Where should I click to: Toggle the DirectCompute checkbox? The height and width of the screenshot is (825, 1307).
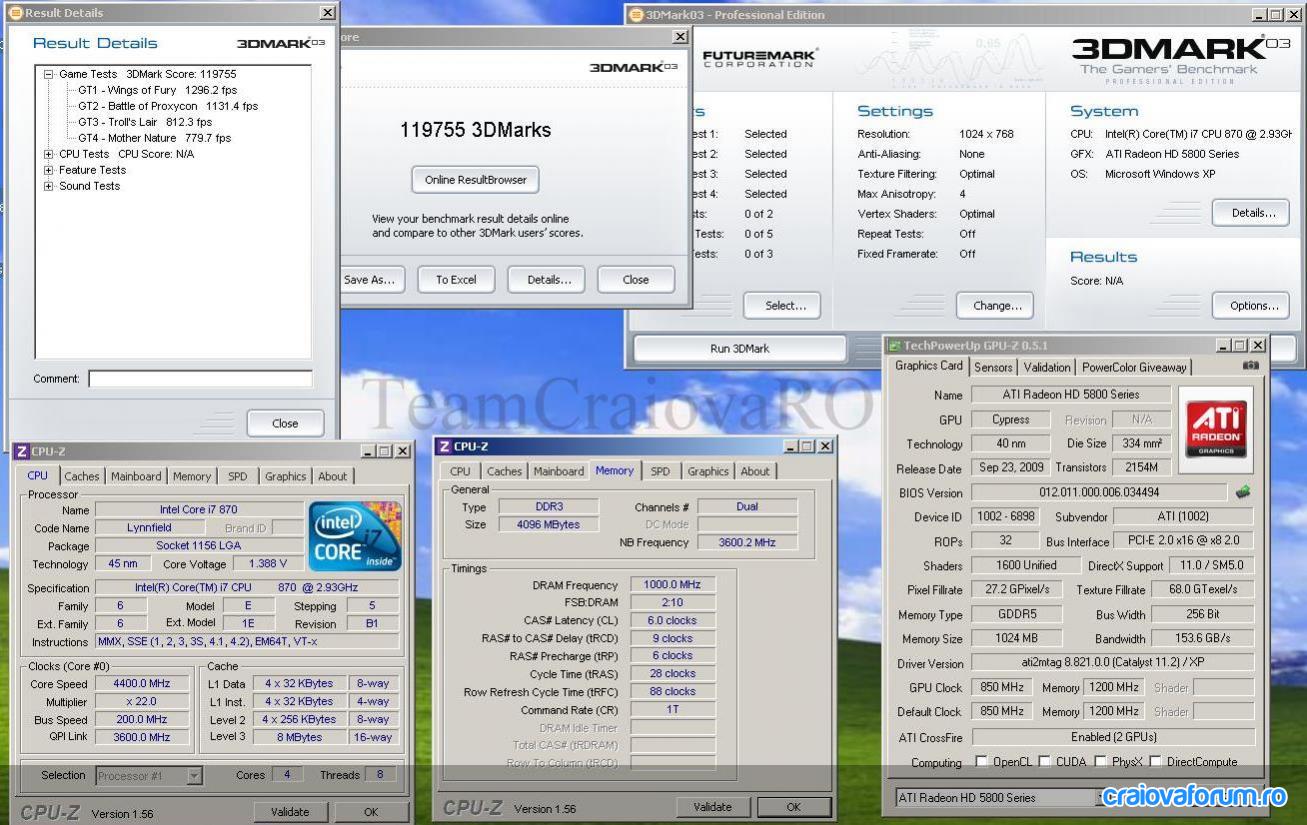1155,762
